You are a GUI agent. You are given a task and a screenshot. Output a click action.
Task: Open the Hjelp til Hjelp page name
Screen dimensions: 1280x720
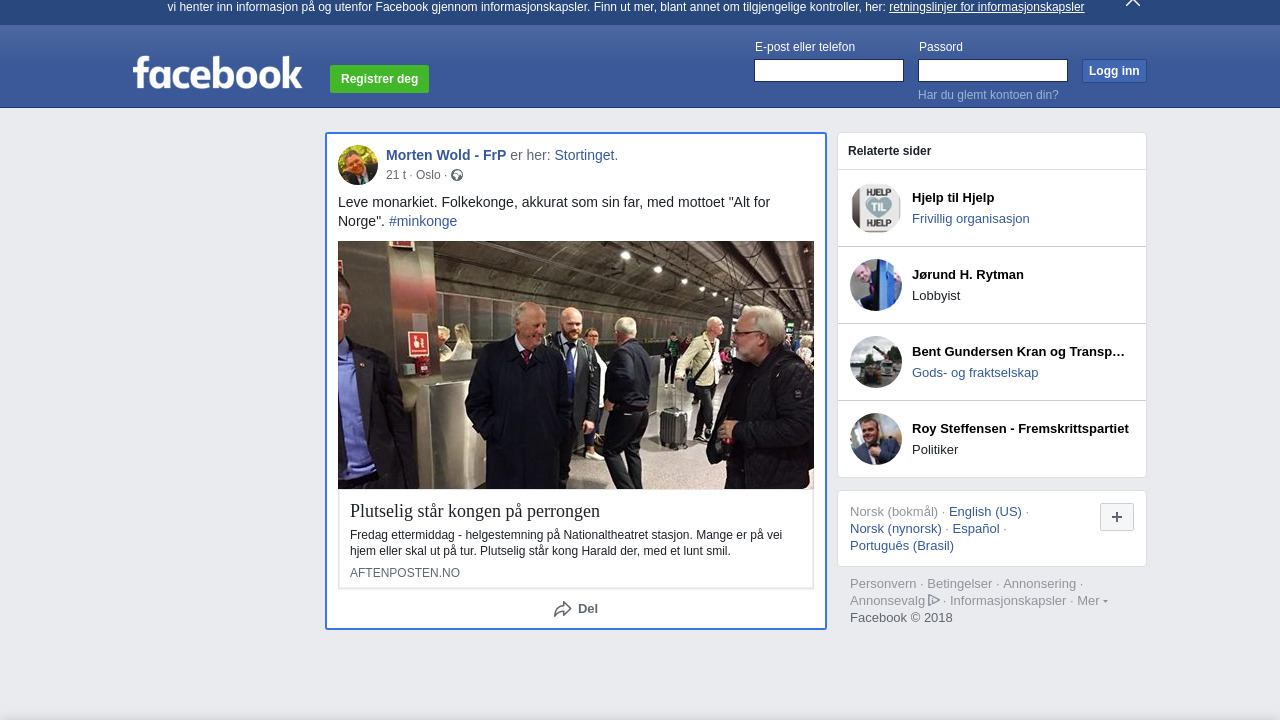pos(953,197)
